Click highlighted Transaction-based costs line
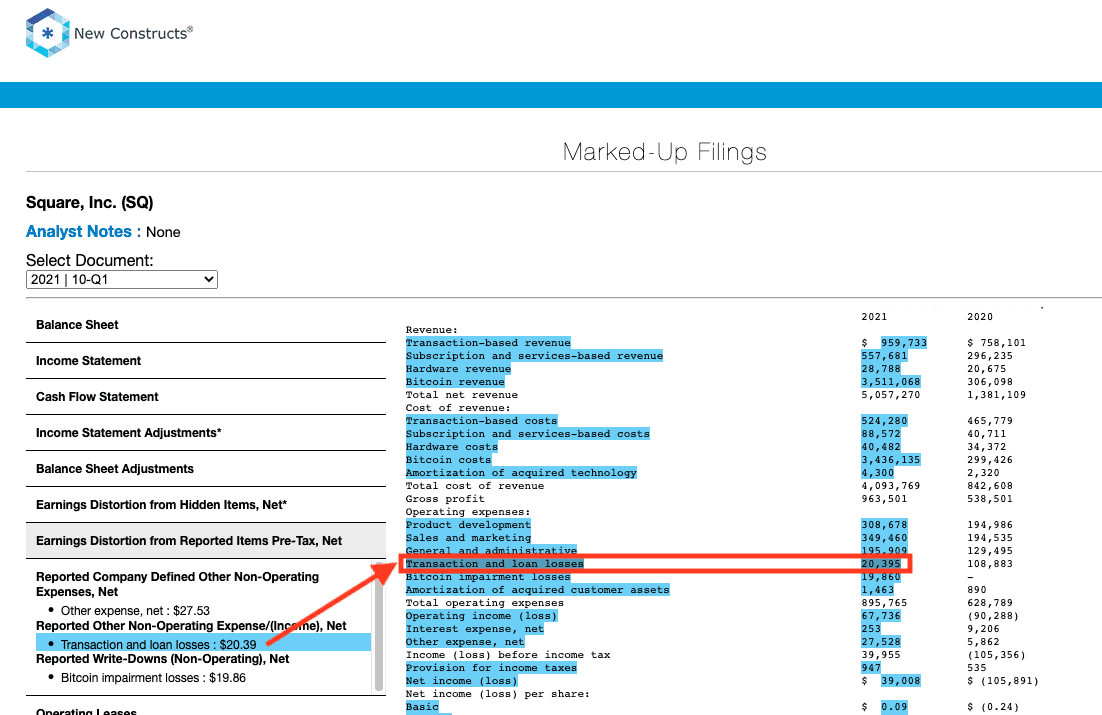 coord(481,420)
